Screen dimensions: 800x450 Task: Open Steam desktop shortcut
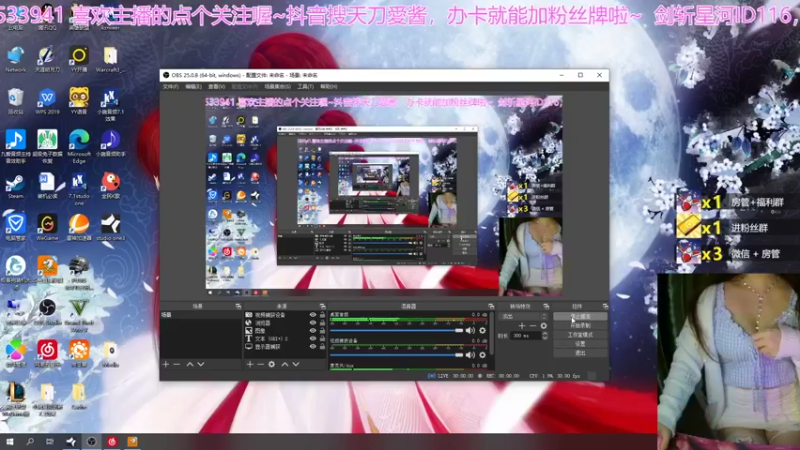(15, 187)
